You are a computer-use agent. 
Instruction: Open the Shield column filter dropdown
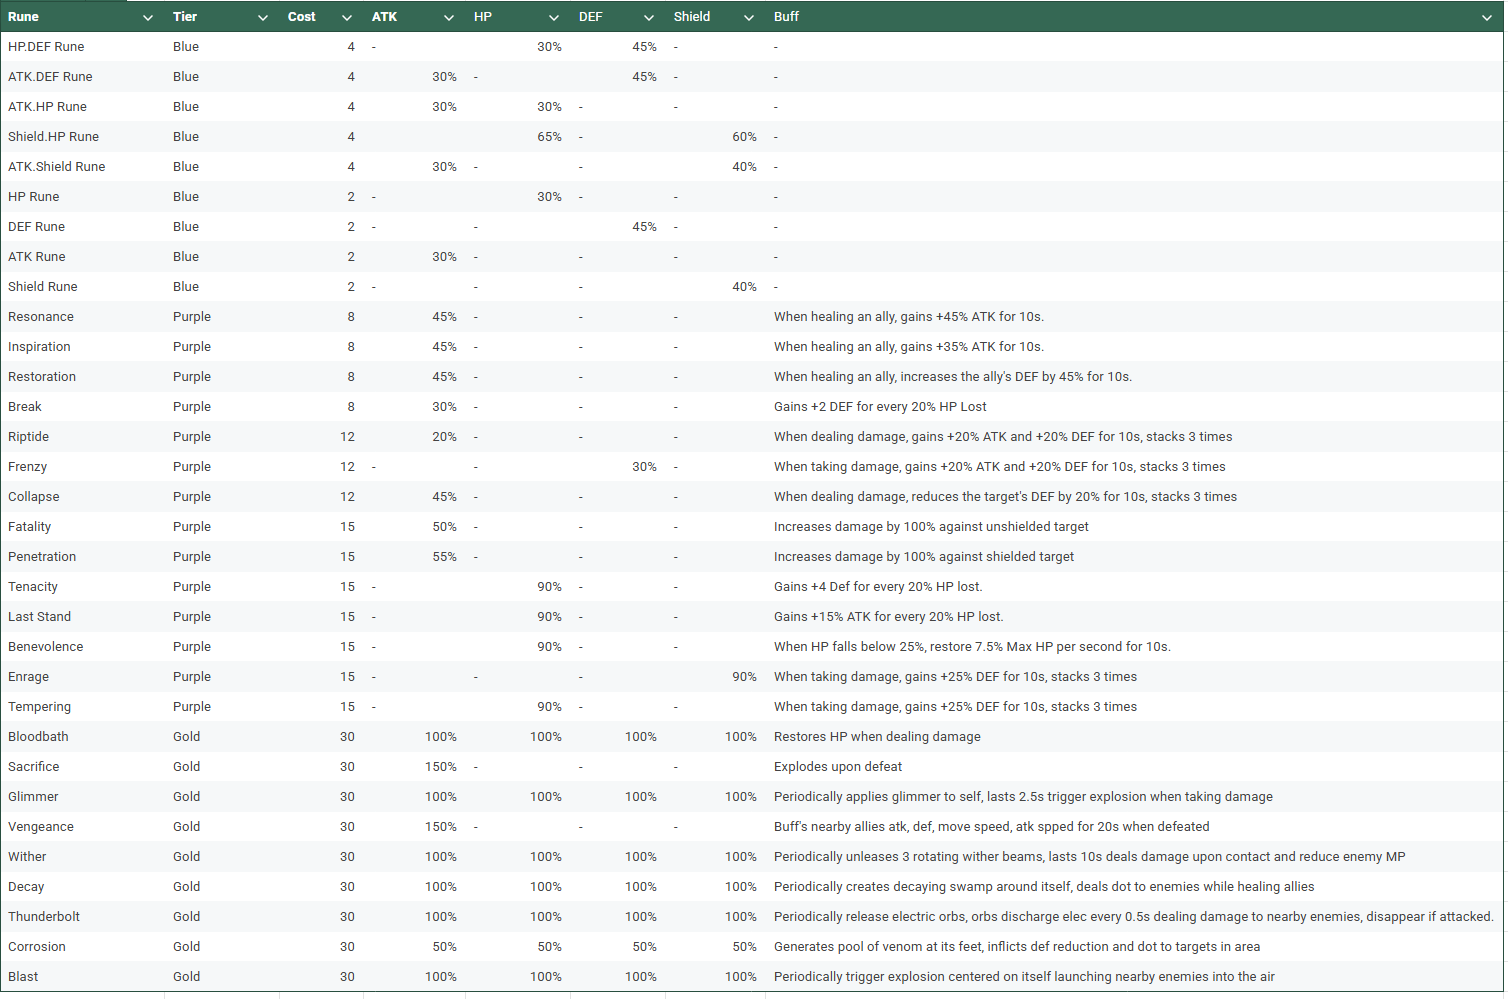tap(749, 17)
